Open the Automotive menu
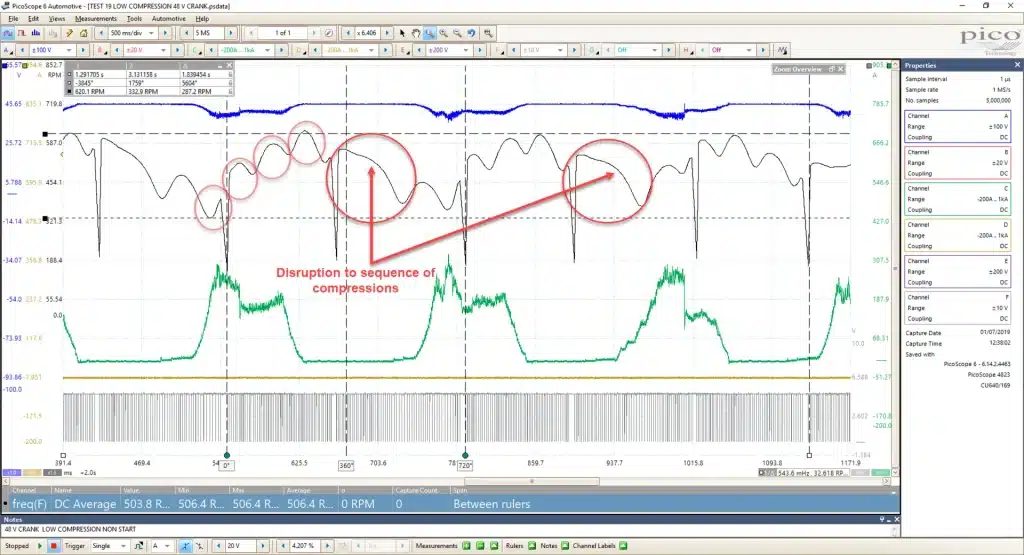1024x555 pixels. (x=168, y=19)
